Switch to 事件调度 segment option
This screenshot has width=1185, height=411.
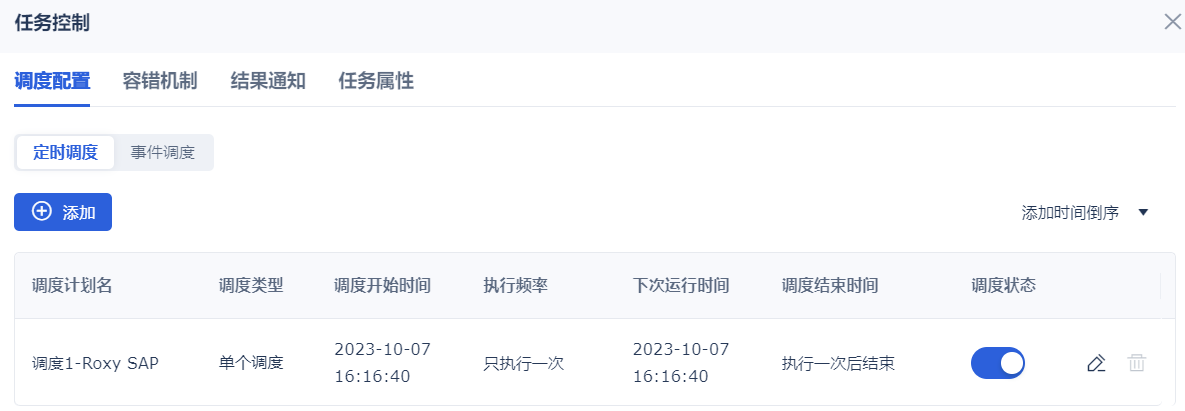pos(163,153)
